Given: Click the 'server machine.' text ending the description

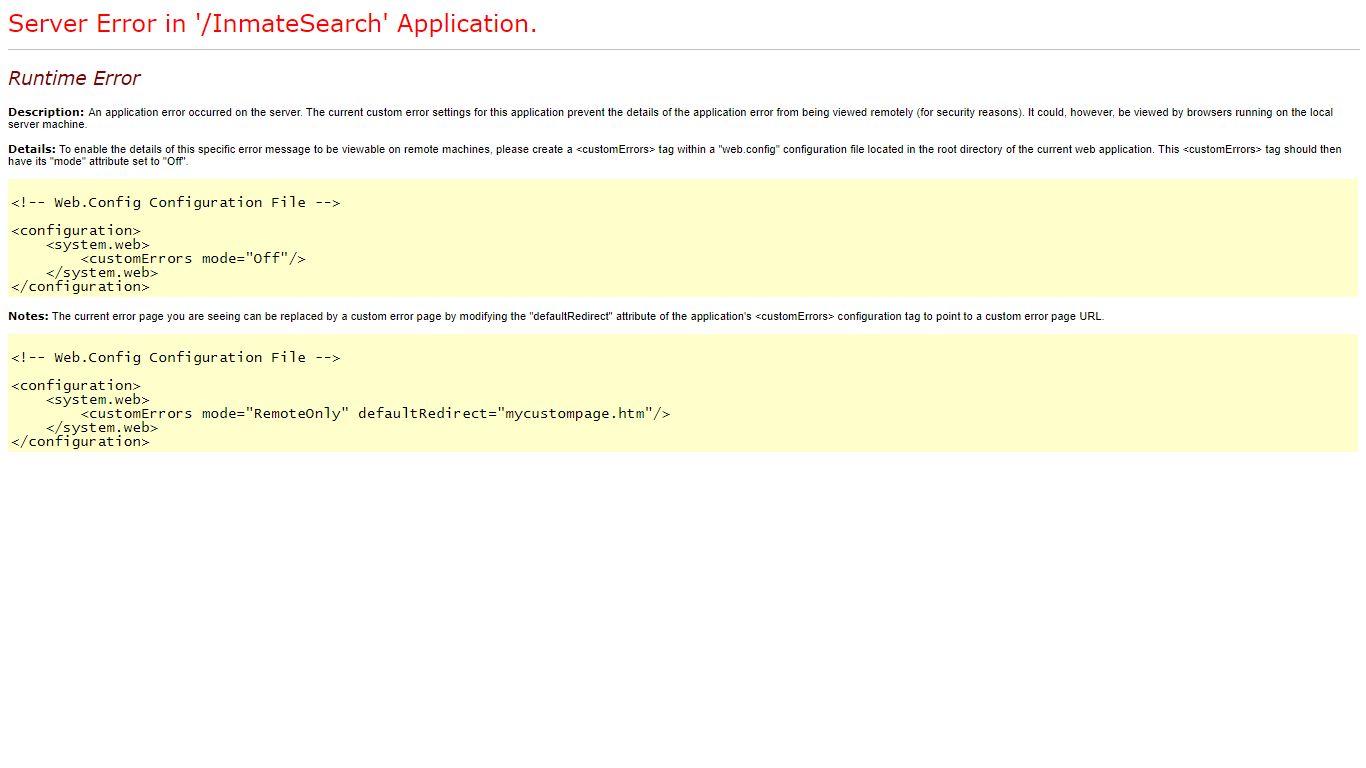Looking at the screenshot, I should coord(47,124).
